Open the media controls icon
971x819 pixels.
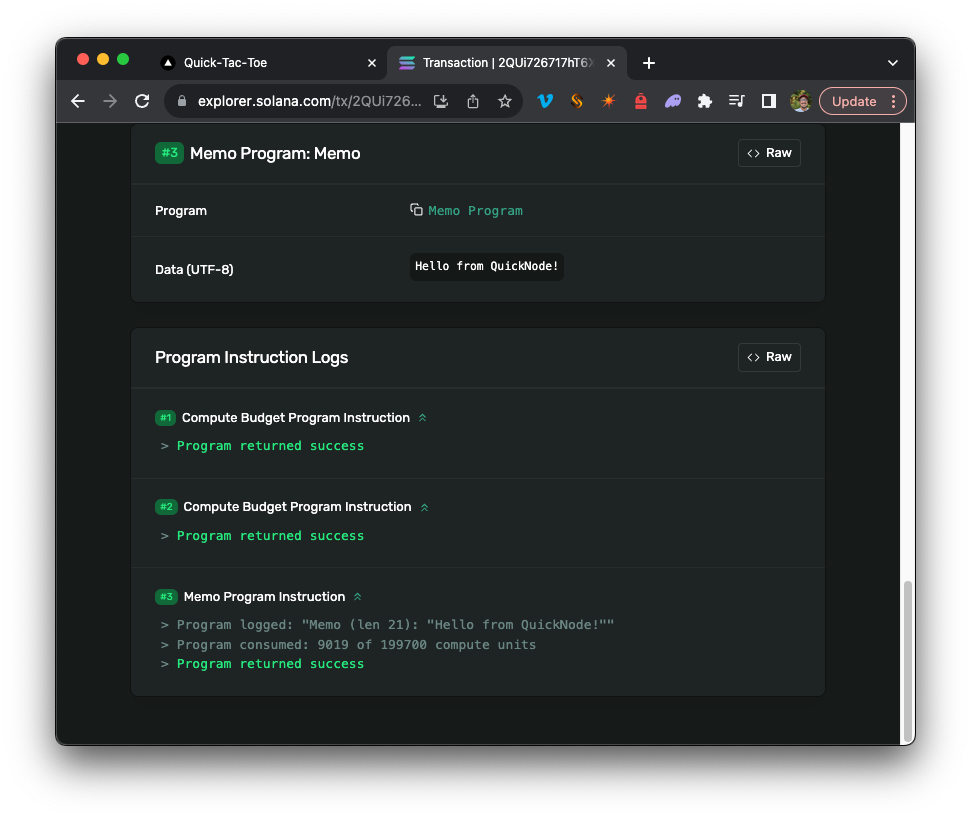[736, 101]
